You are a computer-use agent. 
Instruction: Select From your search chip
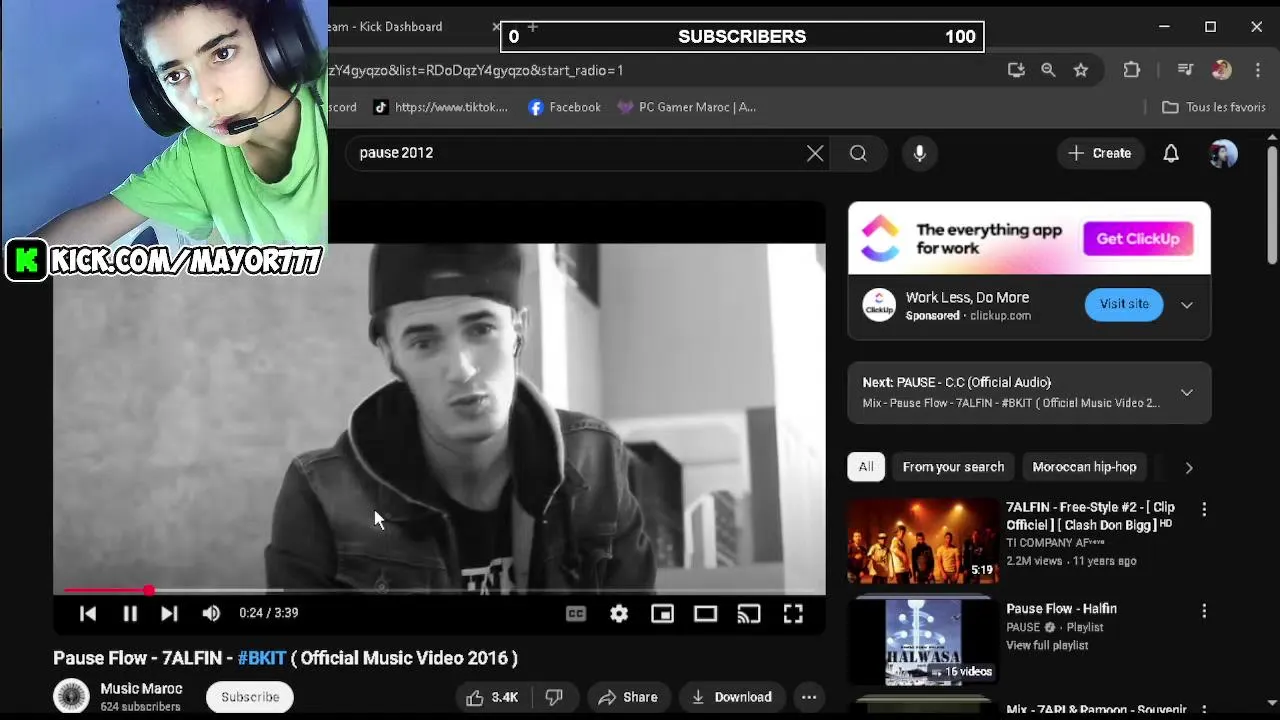(x=953, y=467)
